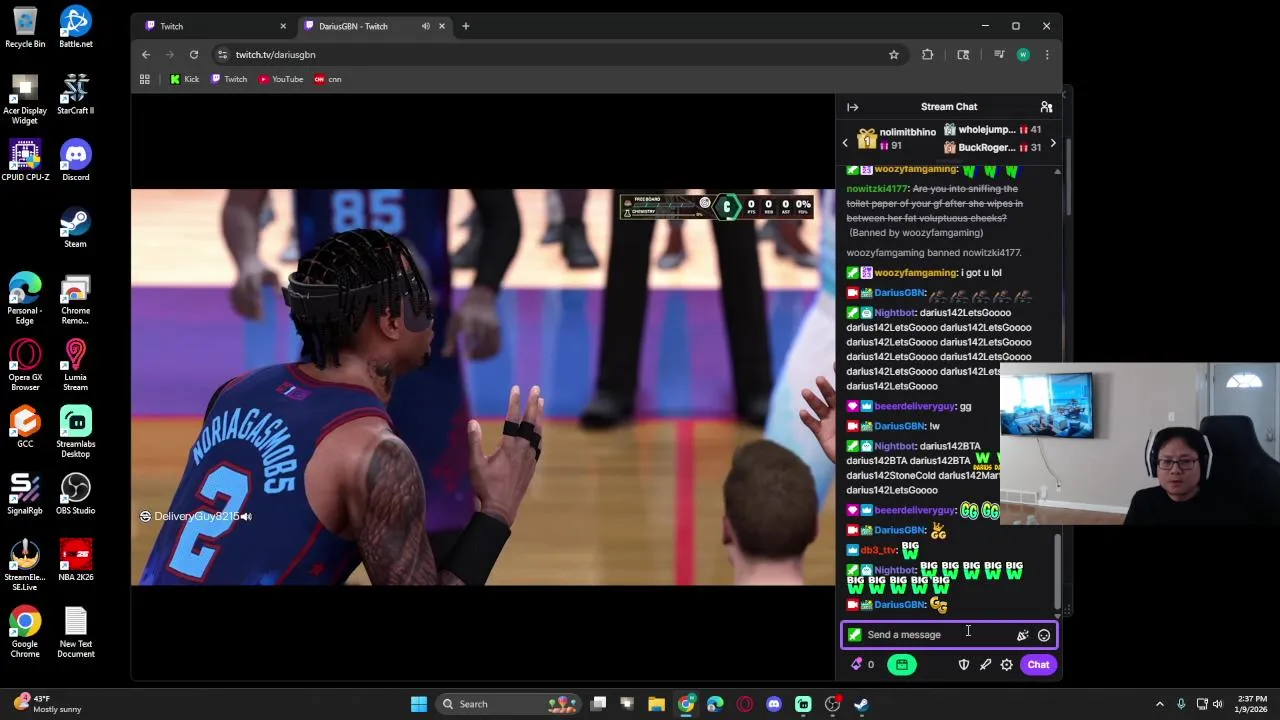Reload the Twitch page
Screen dimensions: 1280x720
(x=194, y=55)
